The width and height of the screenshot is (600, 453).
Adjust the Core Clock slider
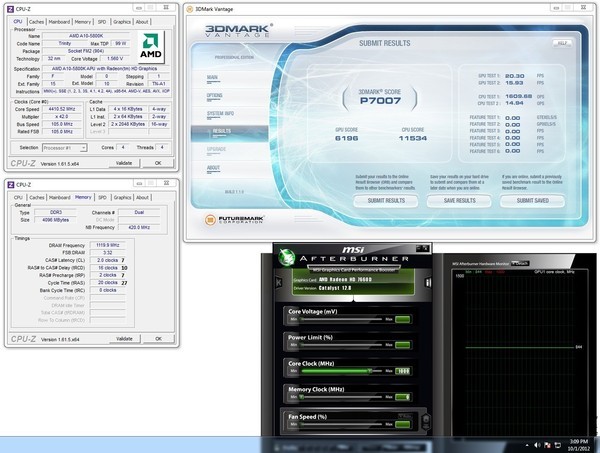click(x=341, y=371)
